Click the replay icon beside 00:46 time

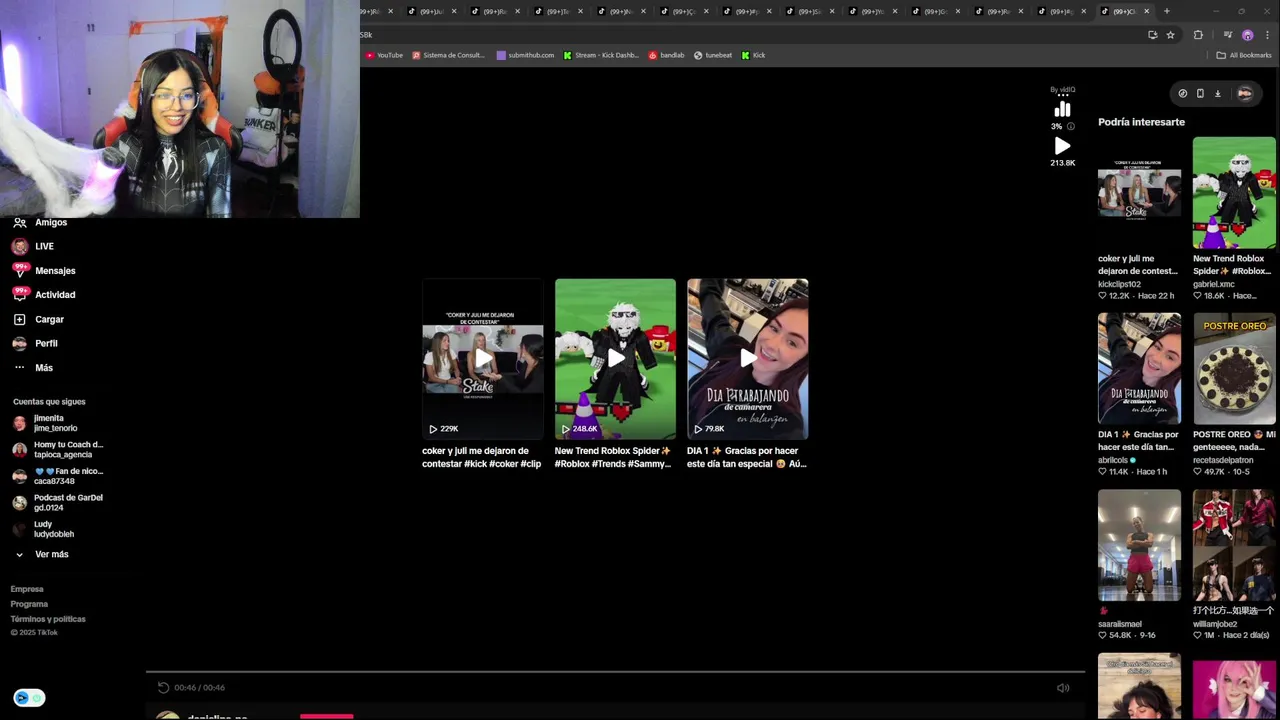point(164,687)
